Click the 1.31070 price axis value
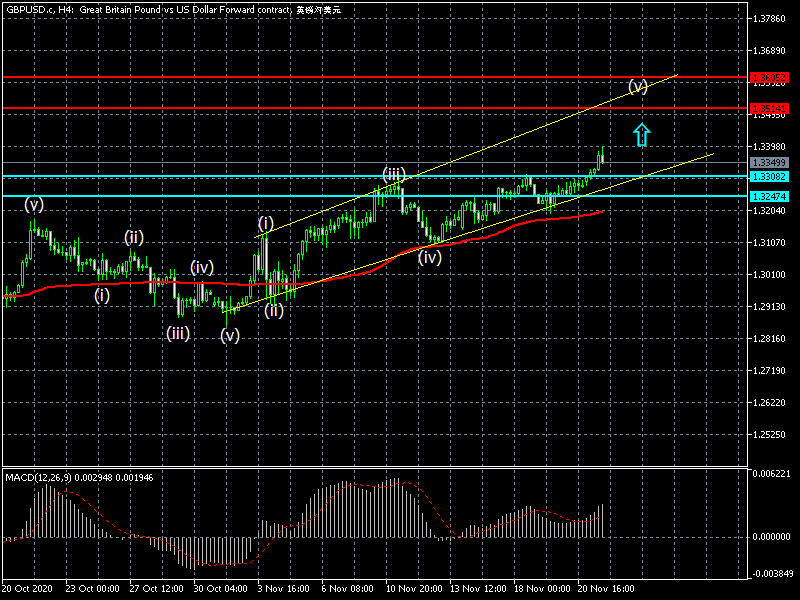 click(769, 242)
